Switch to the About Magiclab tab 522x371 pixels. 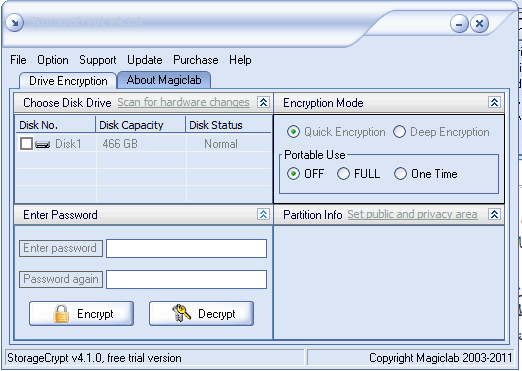pos(164,80)
